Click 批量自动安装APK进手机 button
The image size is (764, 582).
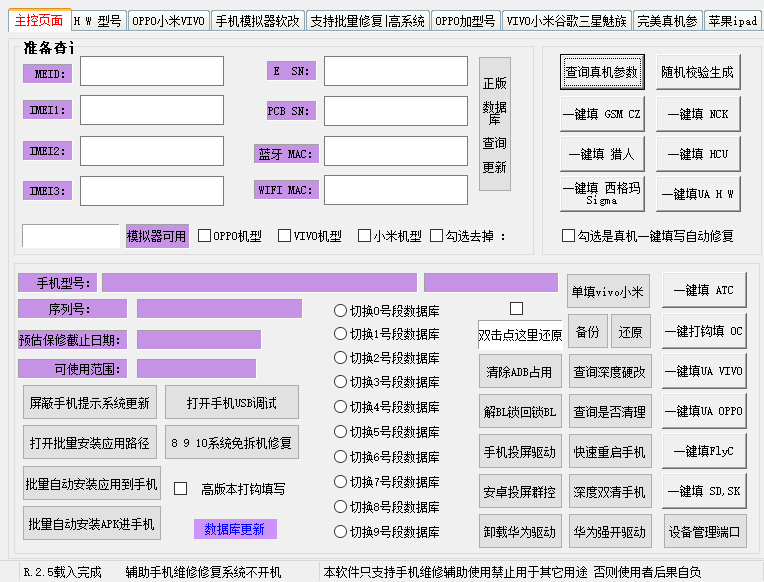coord(92,524)
